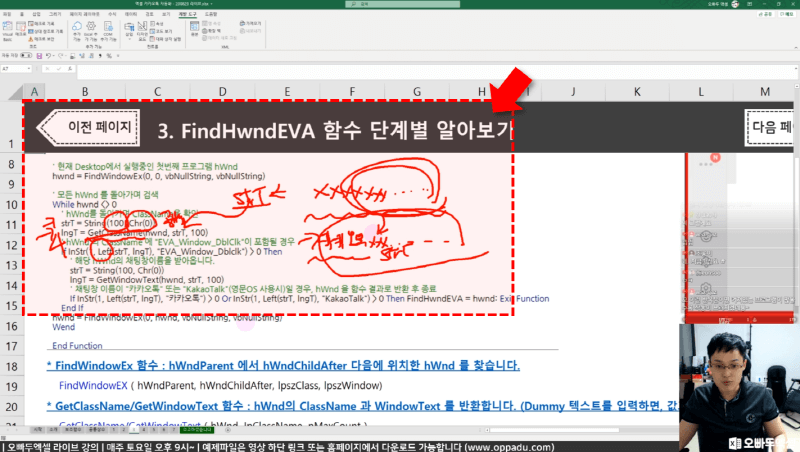Open the Visual Basic editor

pyautogui.click(x=8, y=32)
